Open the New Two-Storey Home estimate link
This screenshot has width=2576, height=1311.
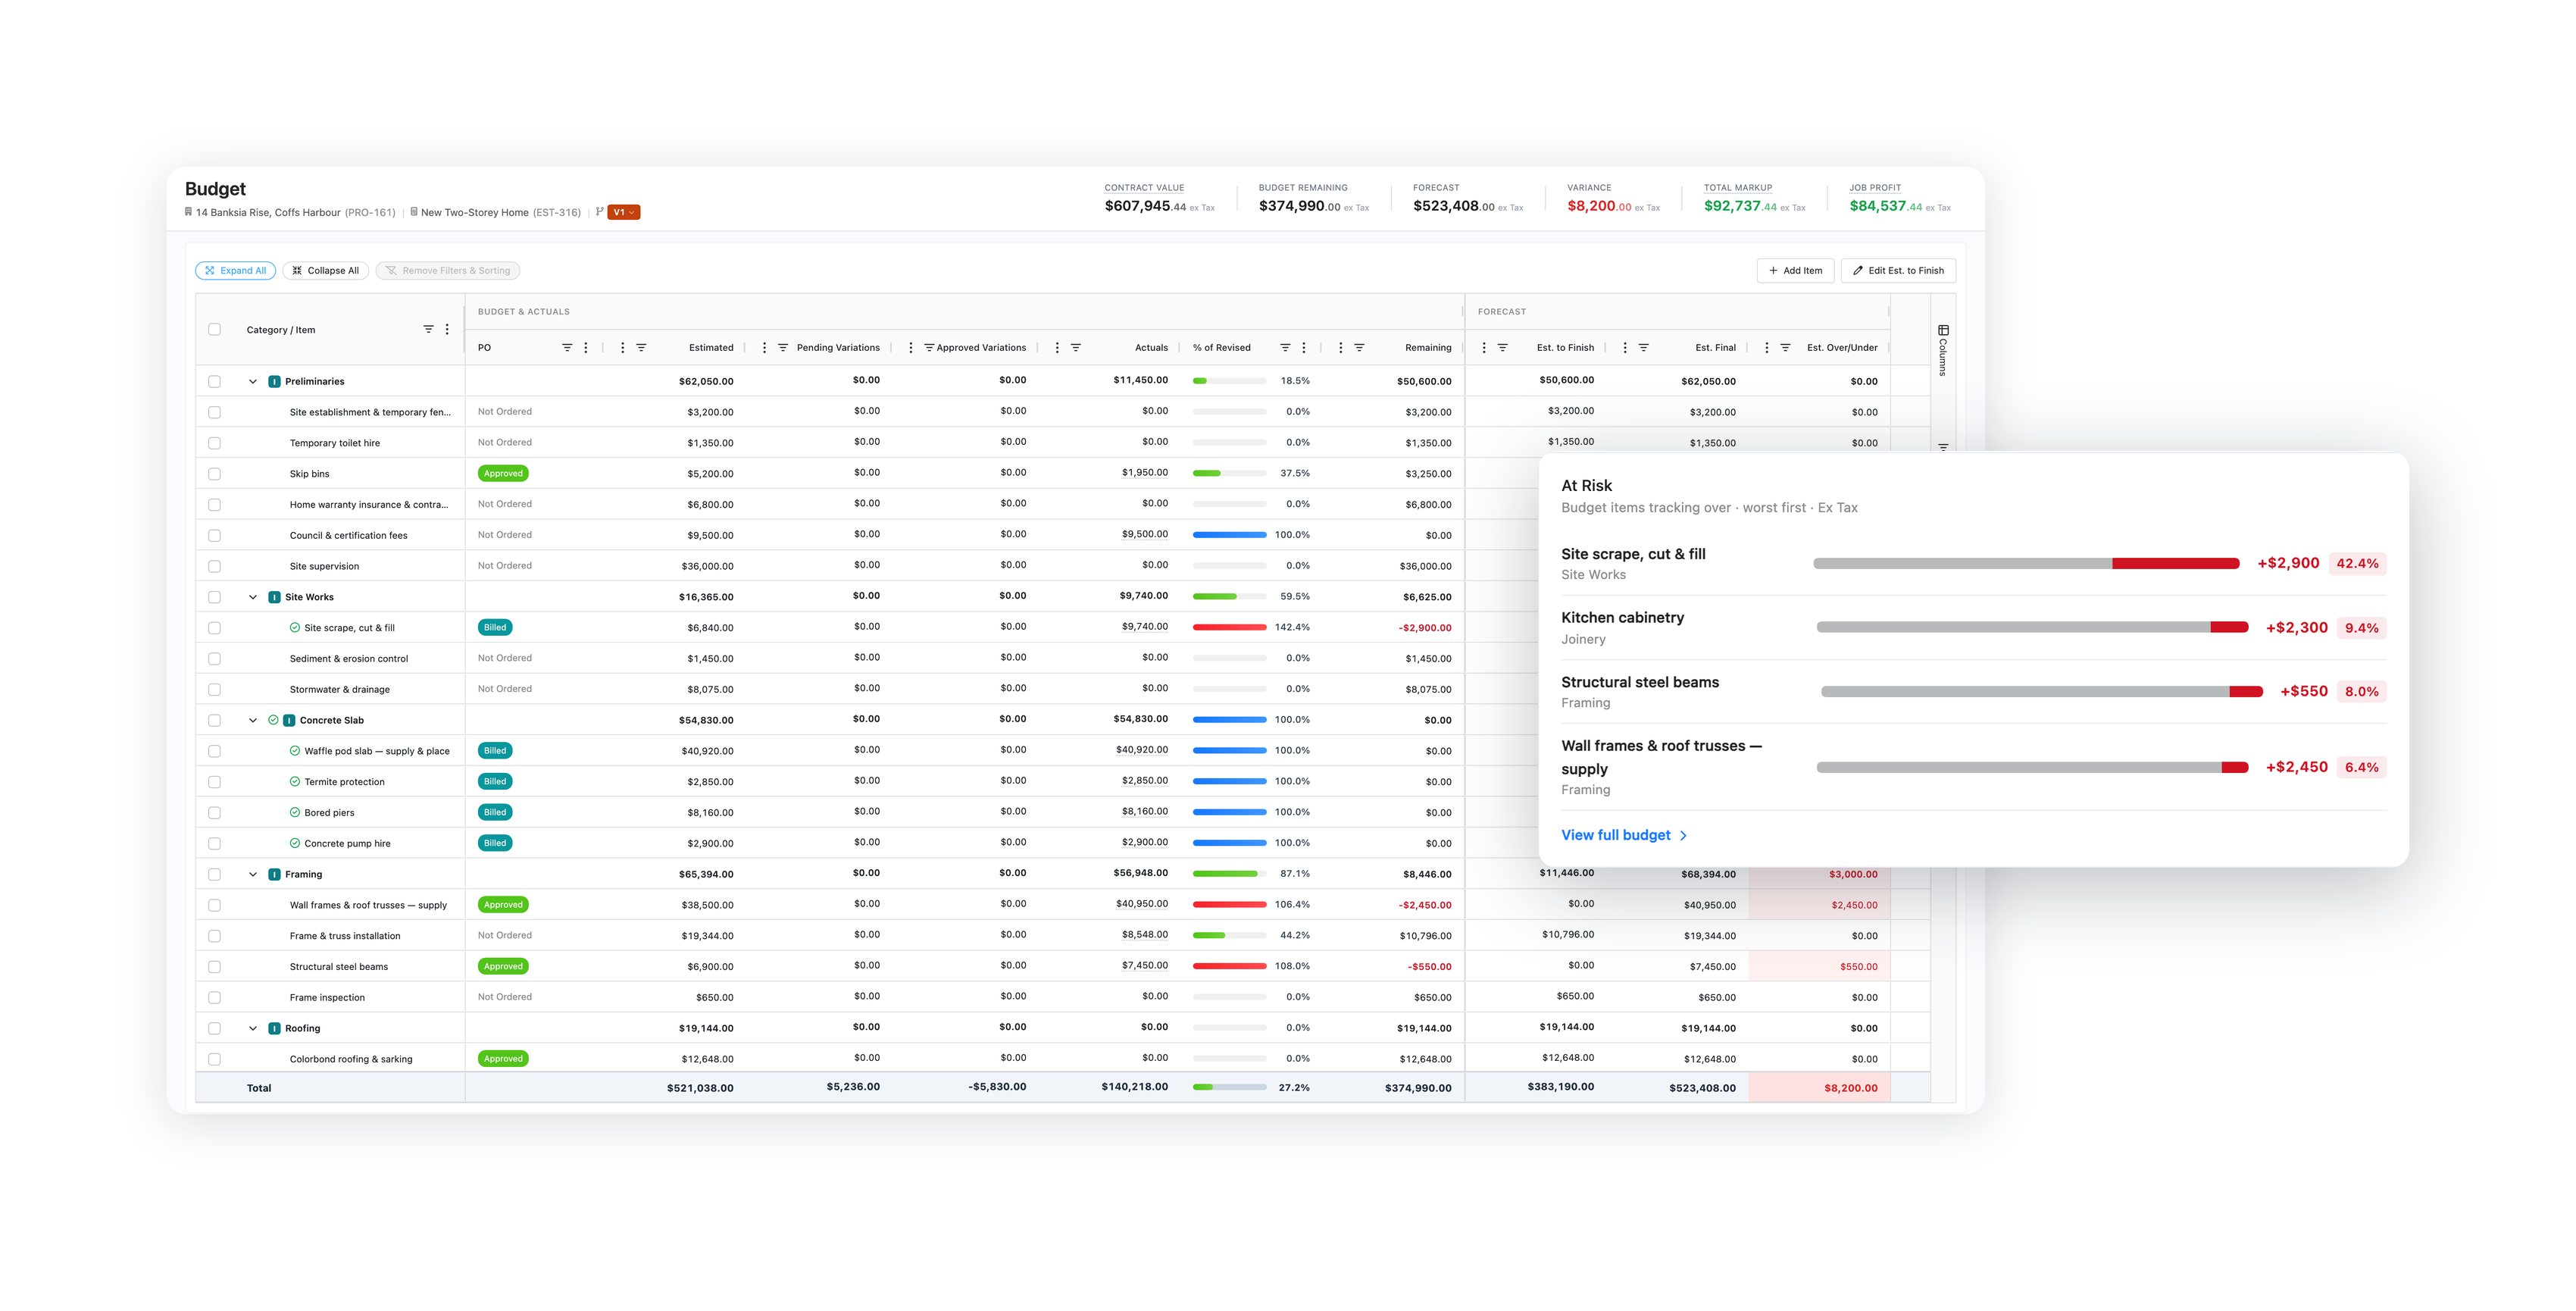tap(495, 212)
